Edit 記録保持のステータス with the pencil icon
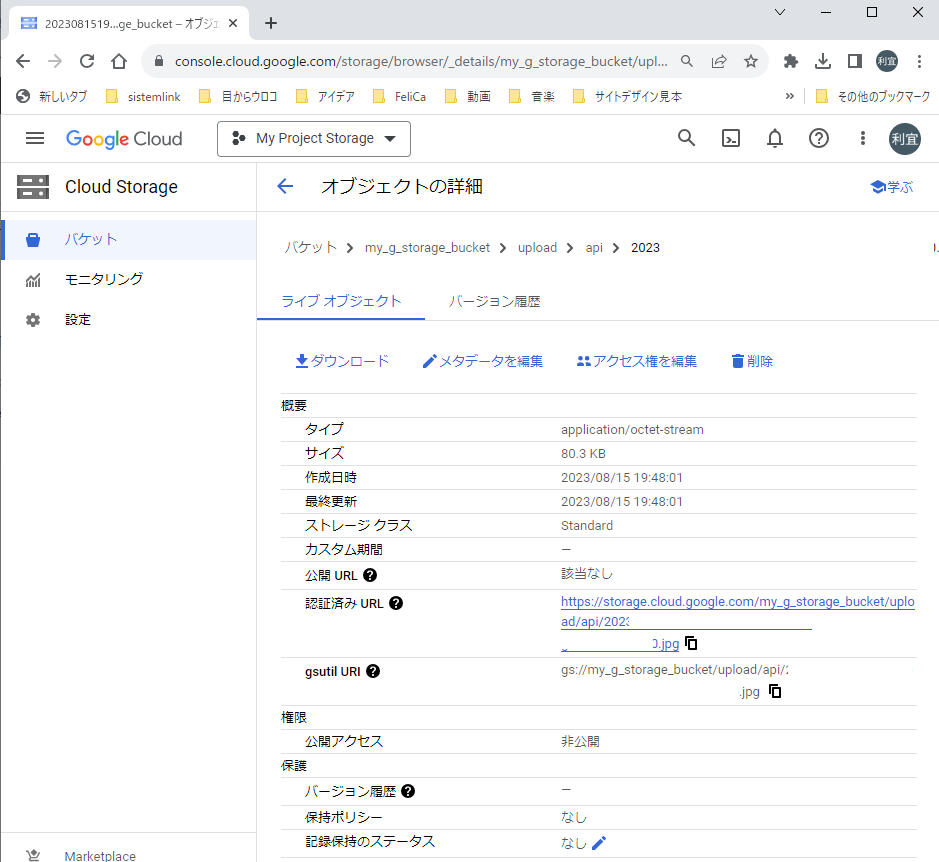This screenshot has width=939, height=862. pos(597,842)
